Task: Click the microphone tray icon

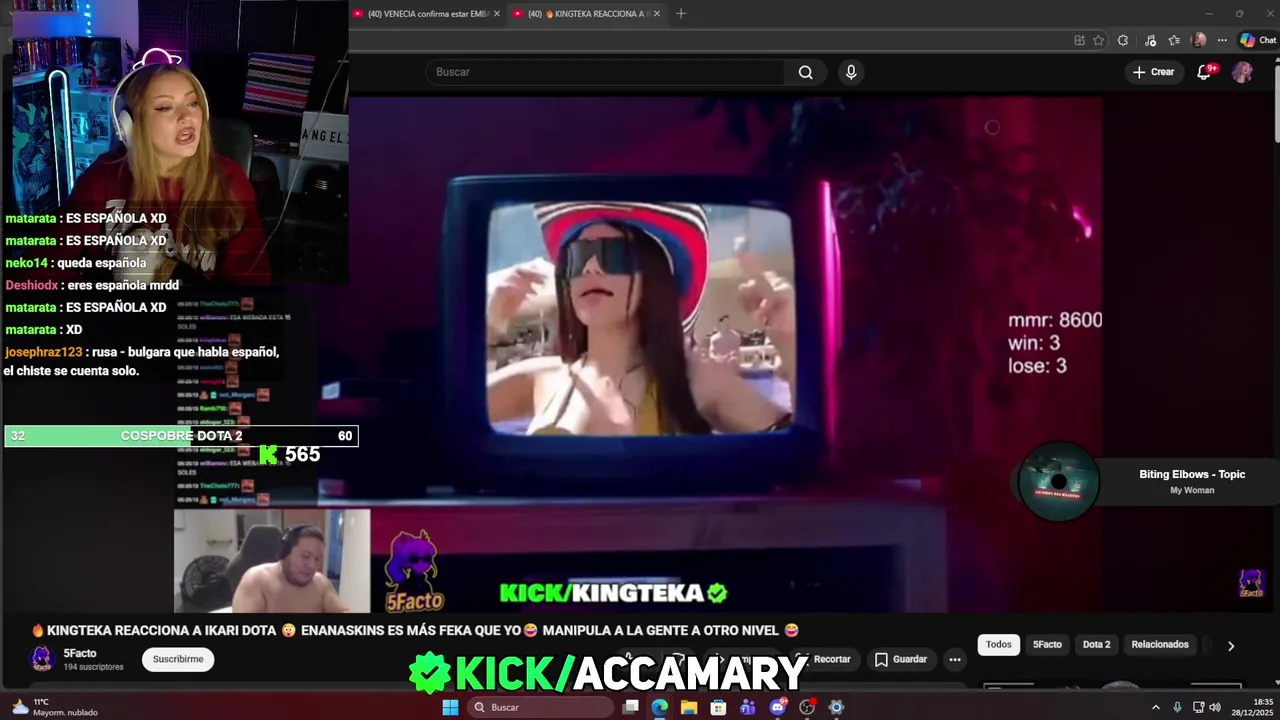Action: [x=1177, y=707]
